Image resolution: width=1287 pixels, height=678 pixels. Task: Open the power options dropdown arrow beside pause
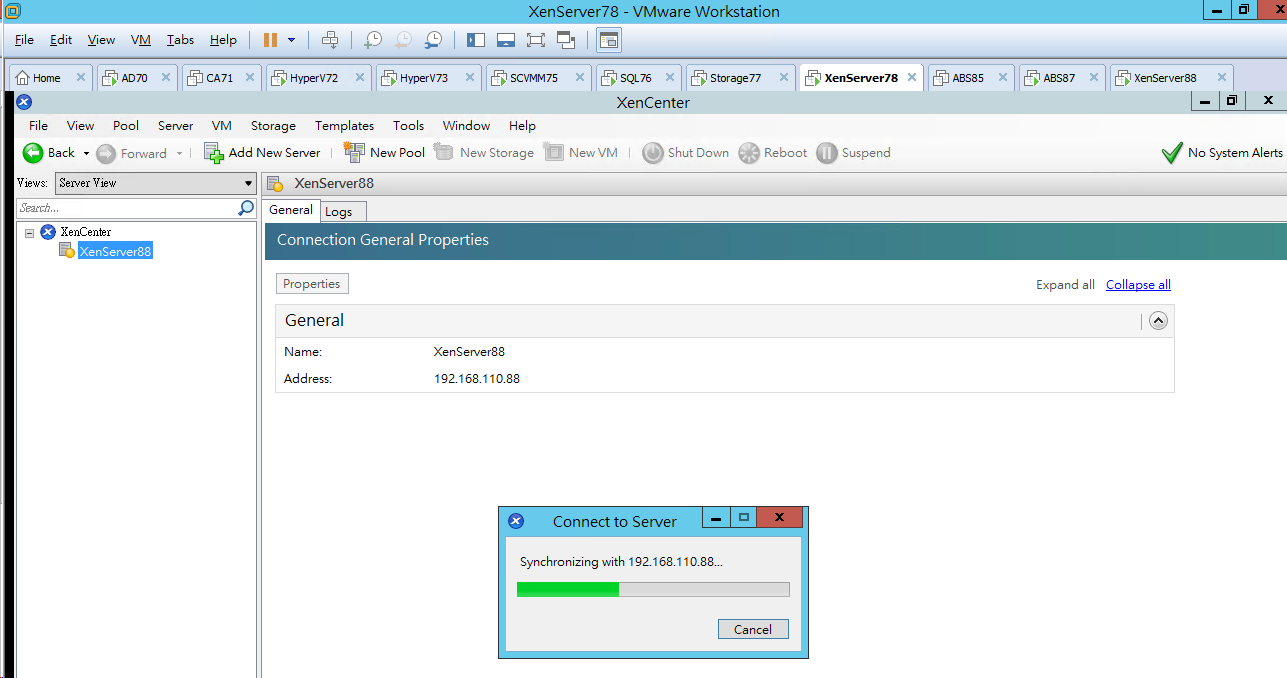292,40
